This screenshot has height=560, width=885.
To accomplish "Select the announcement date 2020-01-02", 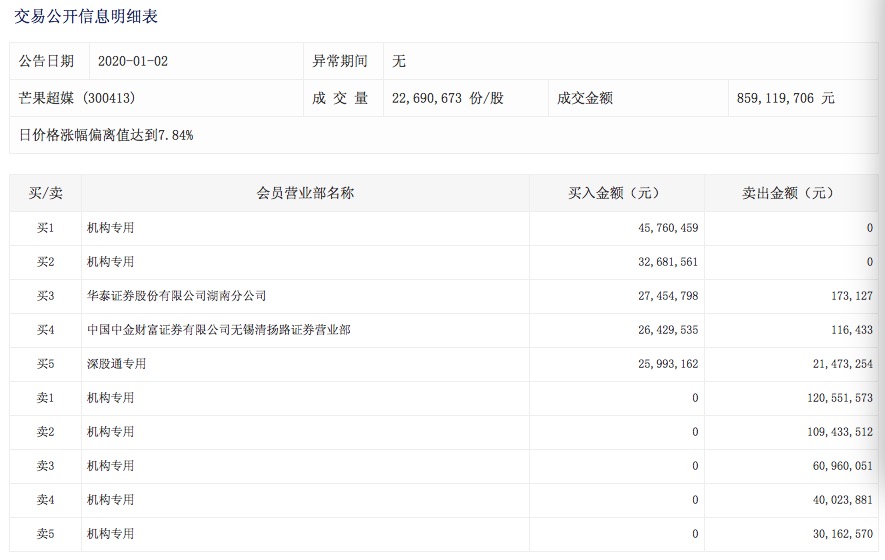I will [x=133, y=61].
